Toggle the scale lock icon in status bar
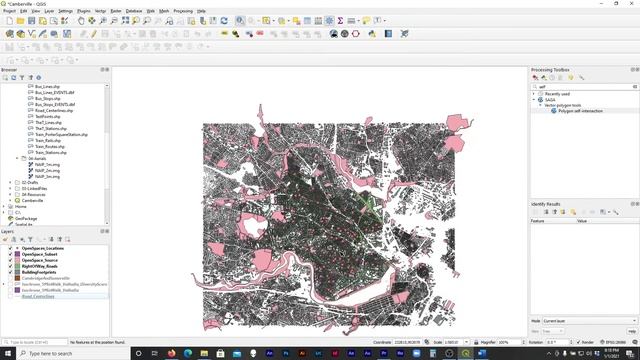The width and height of the screenshot is (640, 360). click(x=476, y=342)
